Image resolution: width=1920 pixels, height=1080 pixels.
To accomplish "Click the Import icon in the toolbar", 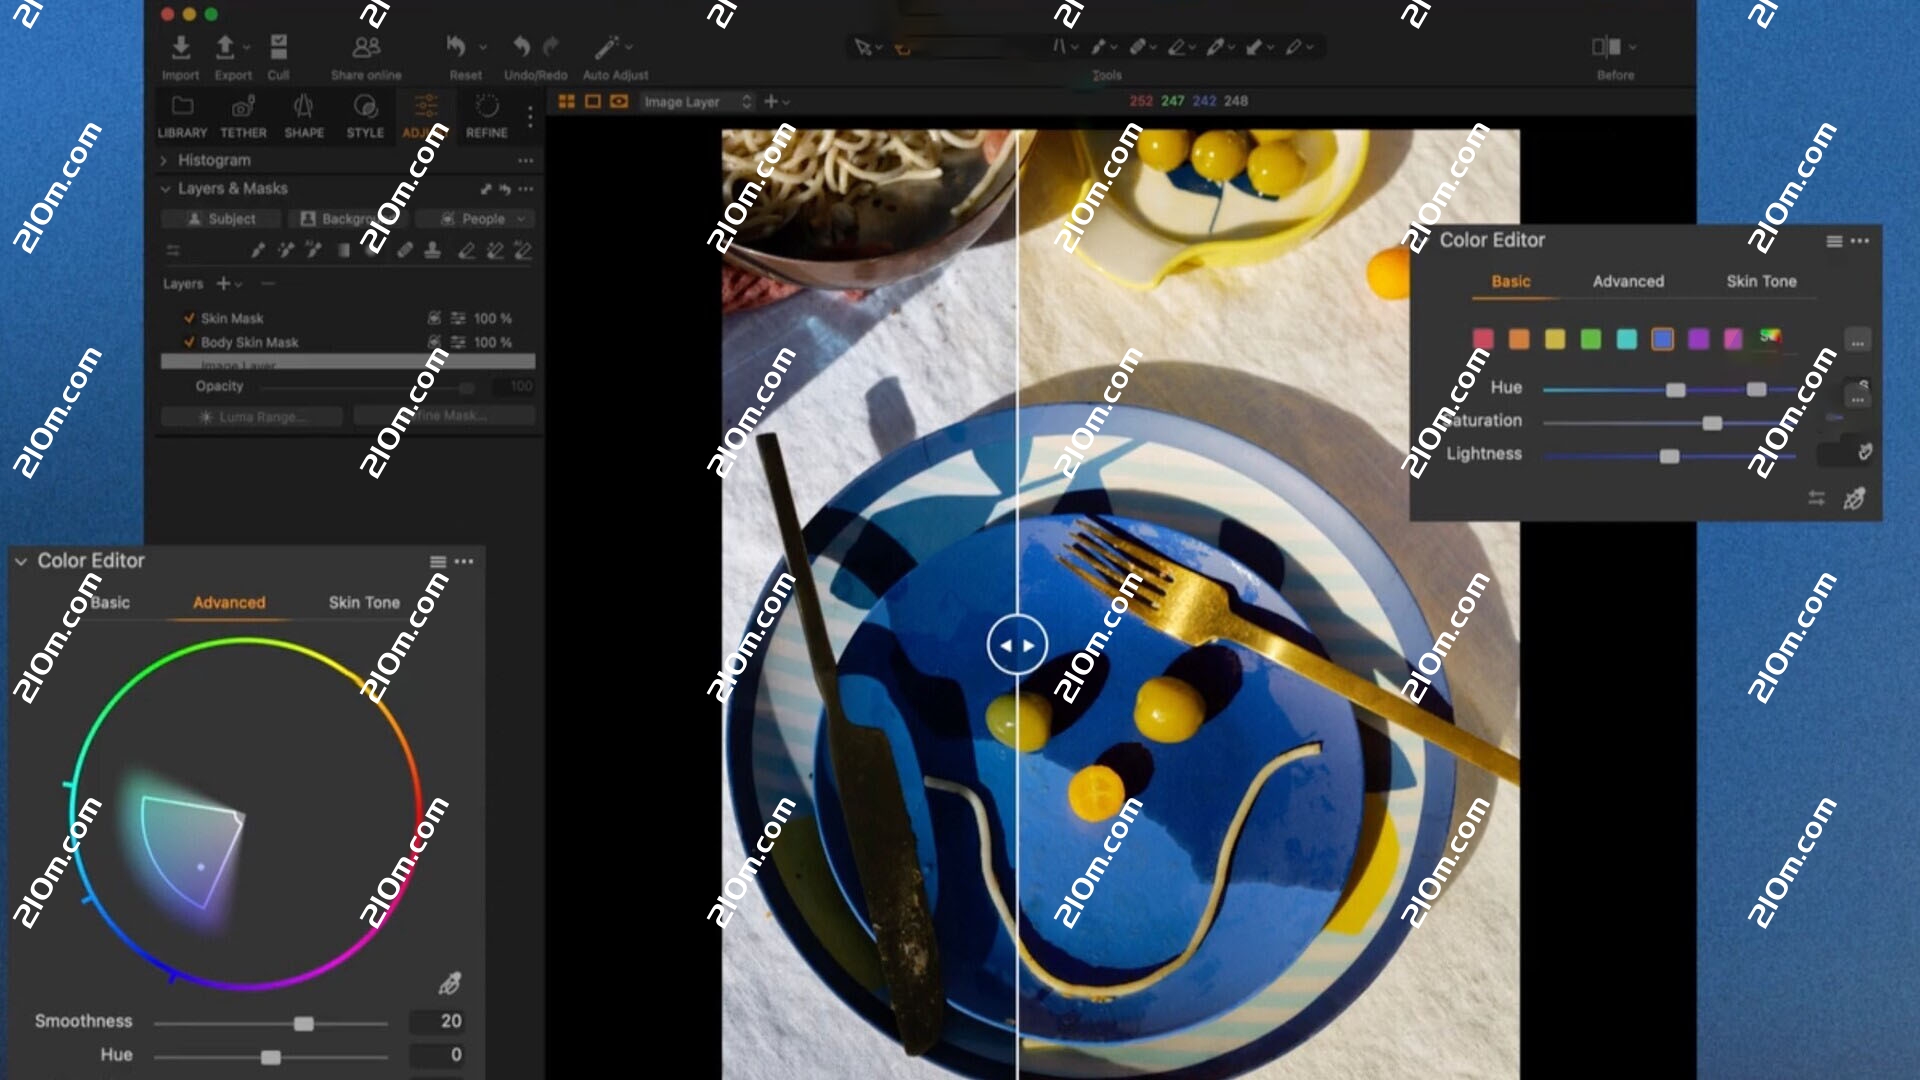I will click(x=181, y=46).
